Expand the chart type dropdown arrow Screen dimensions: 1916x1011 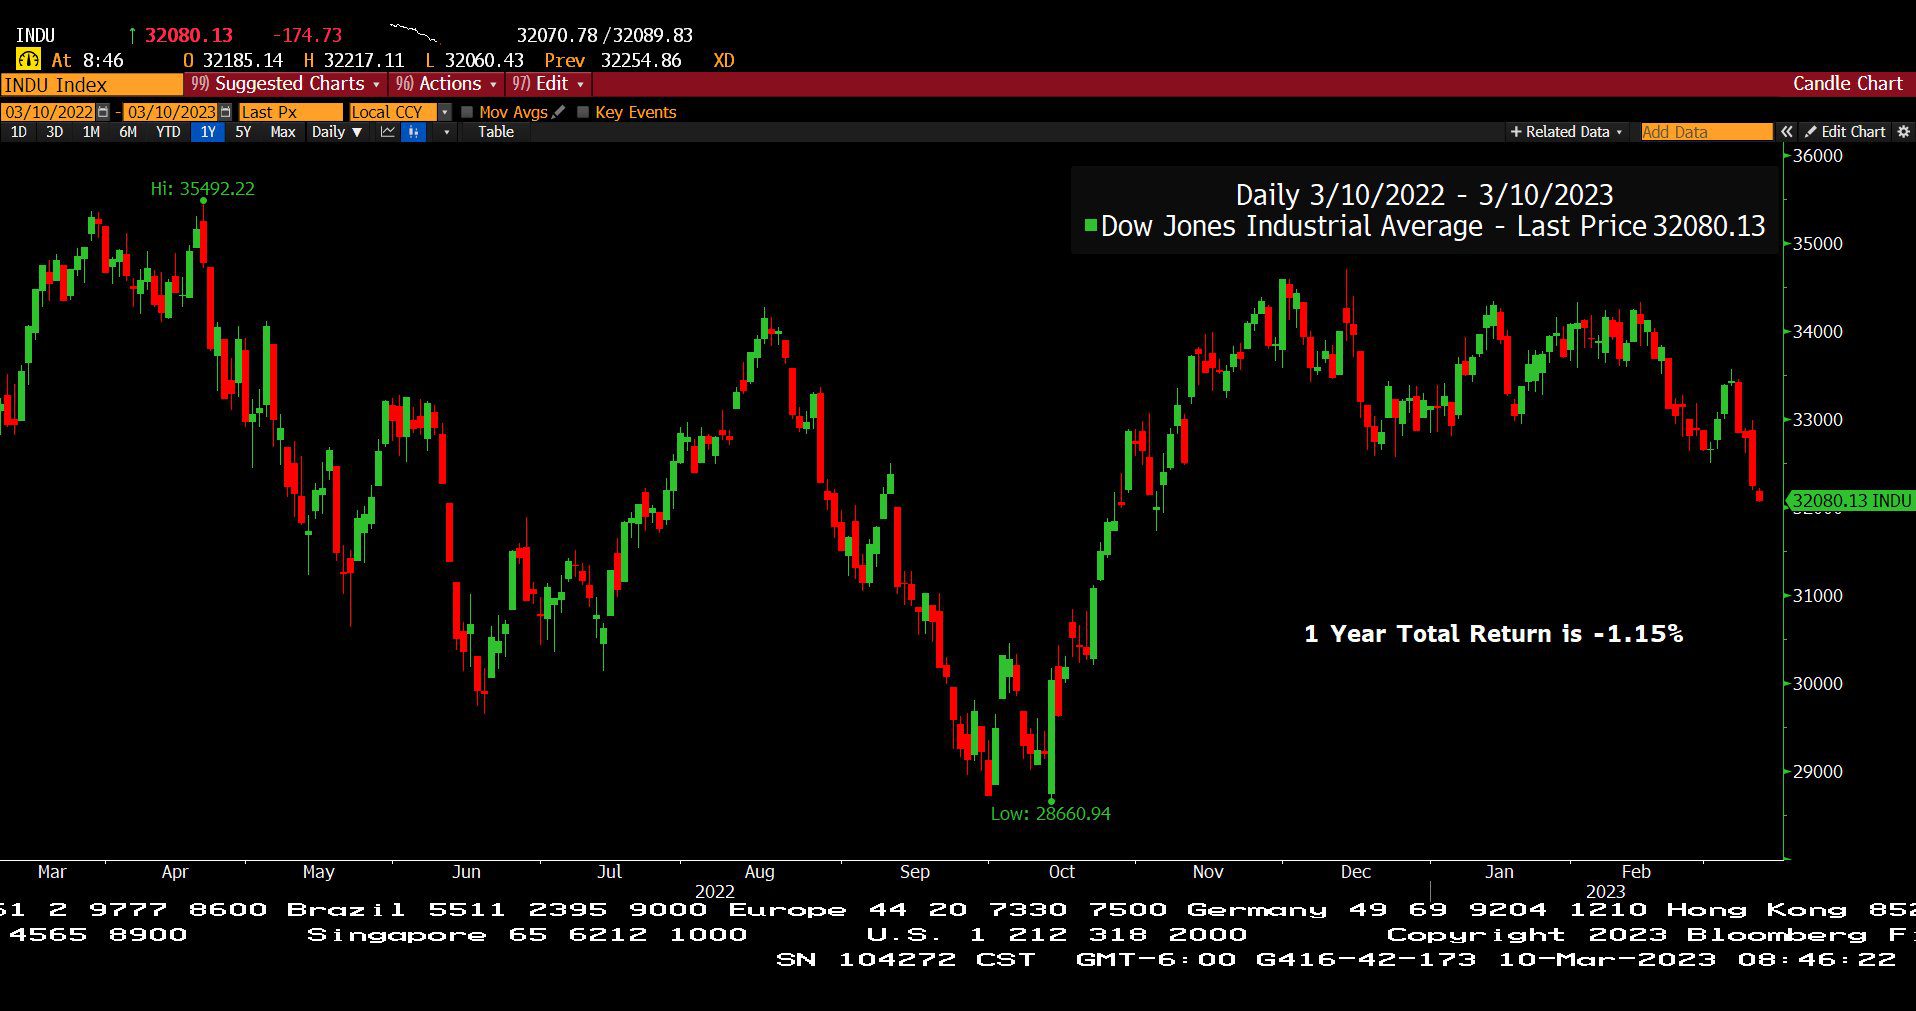click(446, 132)
